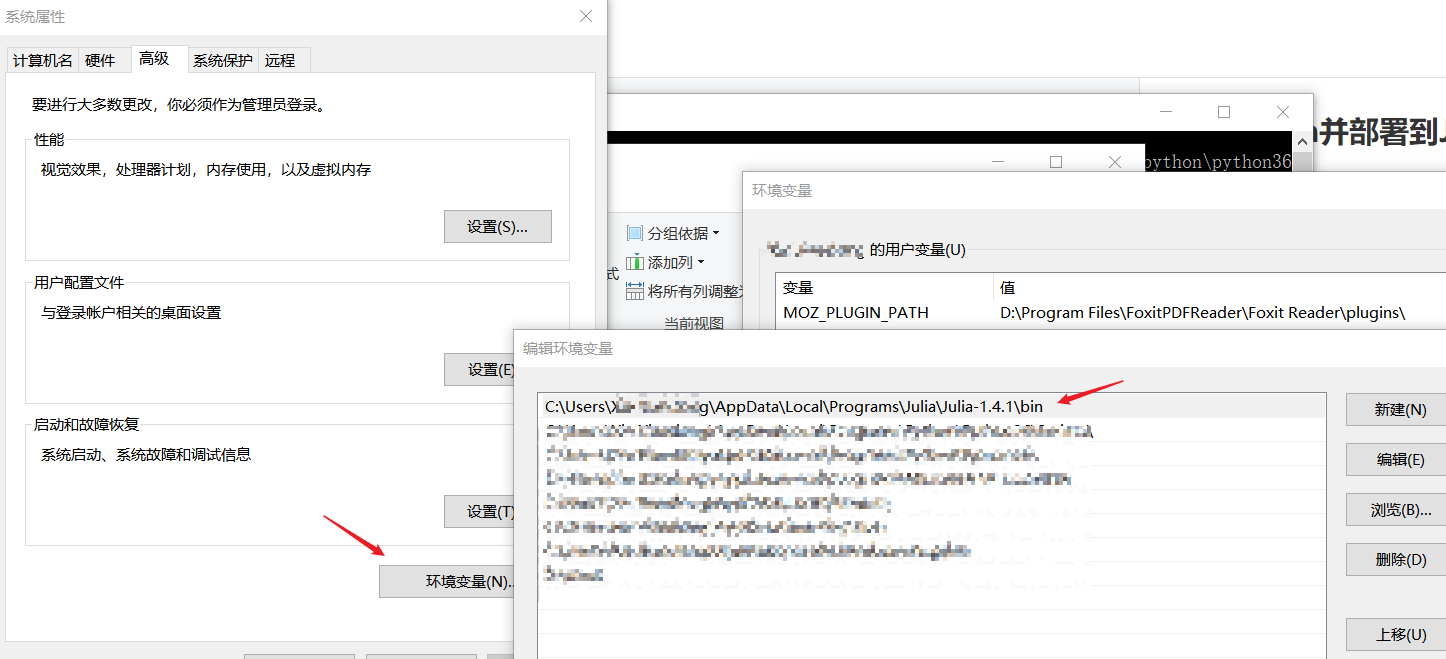The image size is (1446, 659).
Task: Open 分组依据 dropdown
Action: click(x=673, y=233)
